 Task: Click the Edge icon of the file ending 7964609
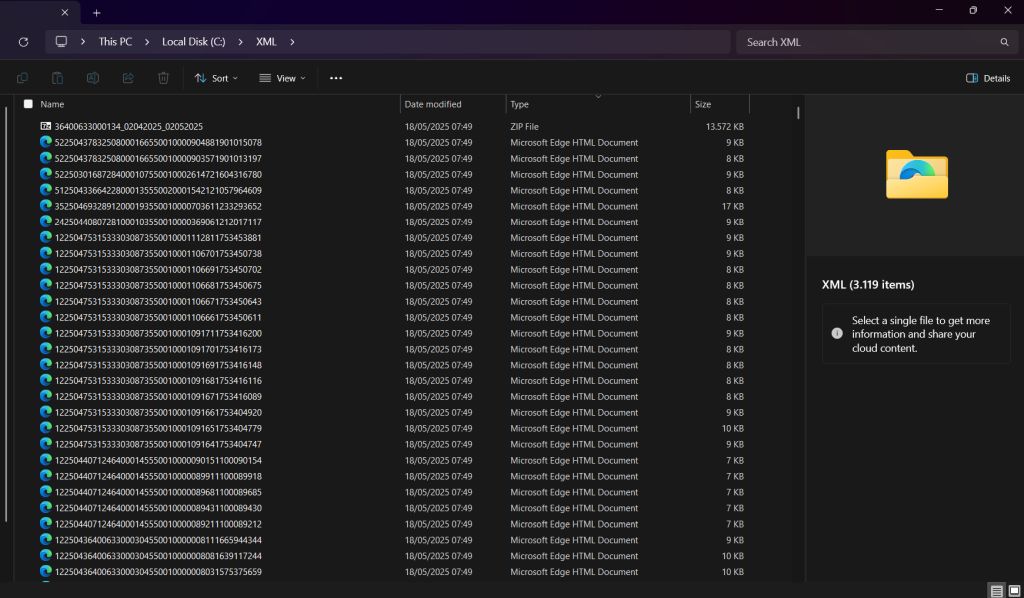[46, 190]
